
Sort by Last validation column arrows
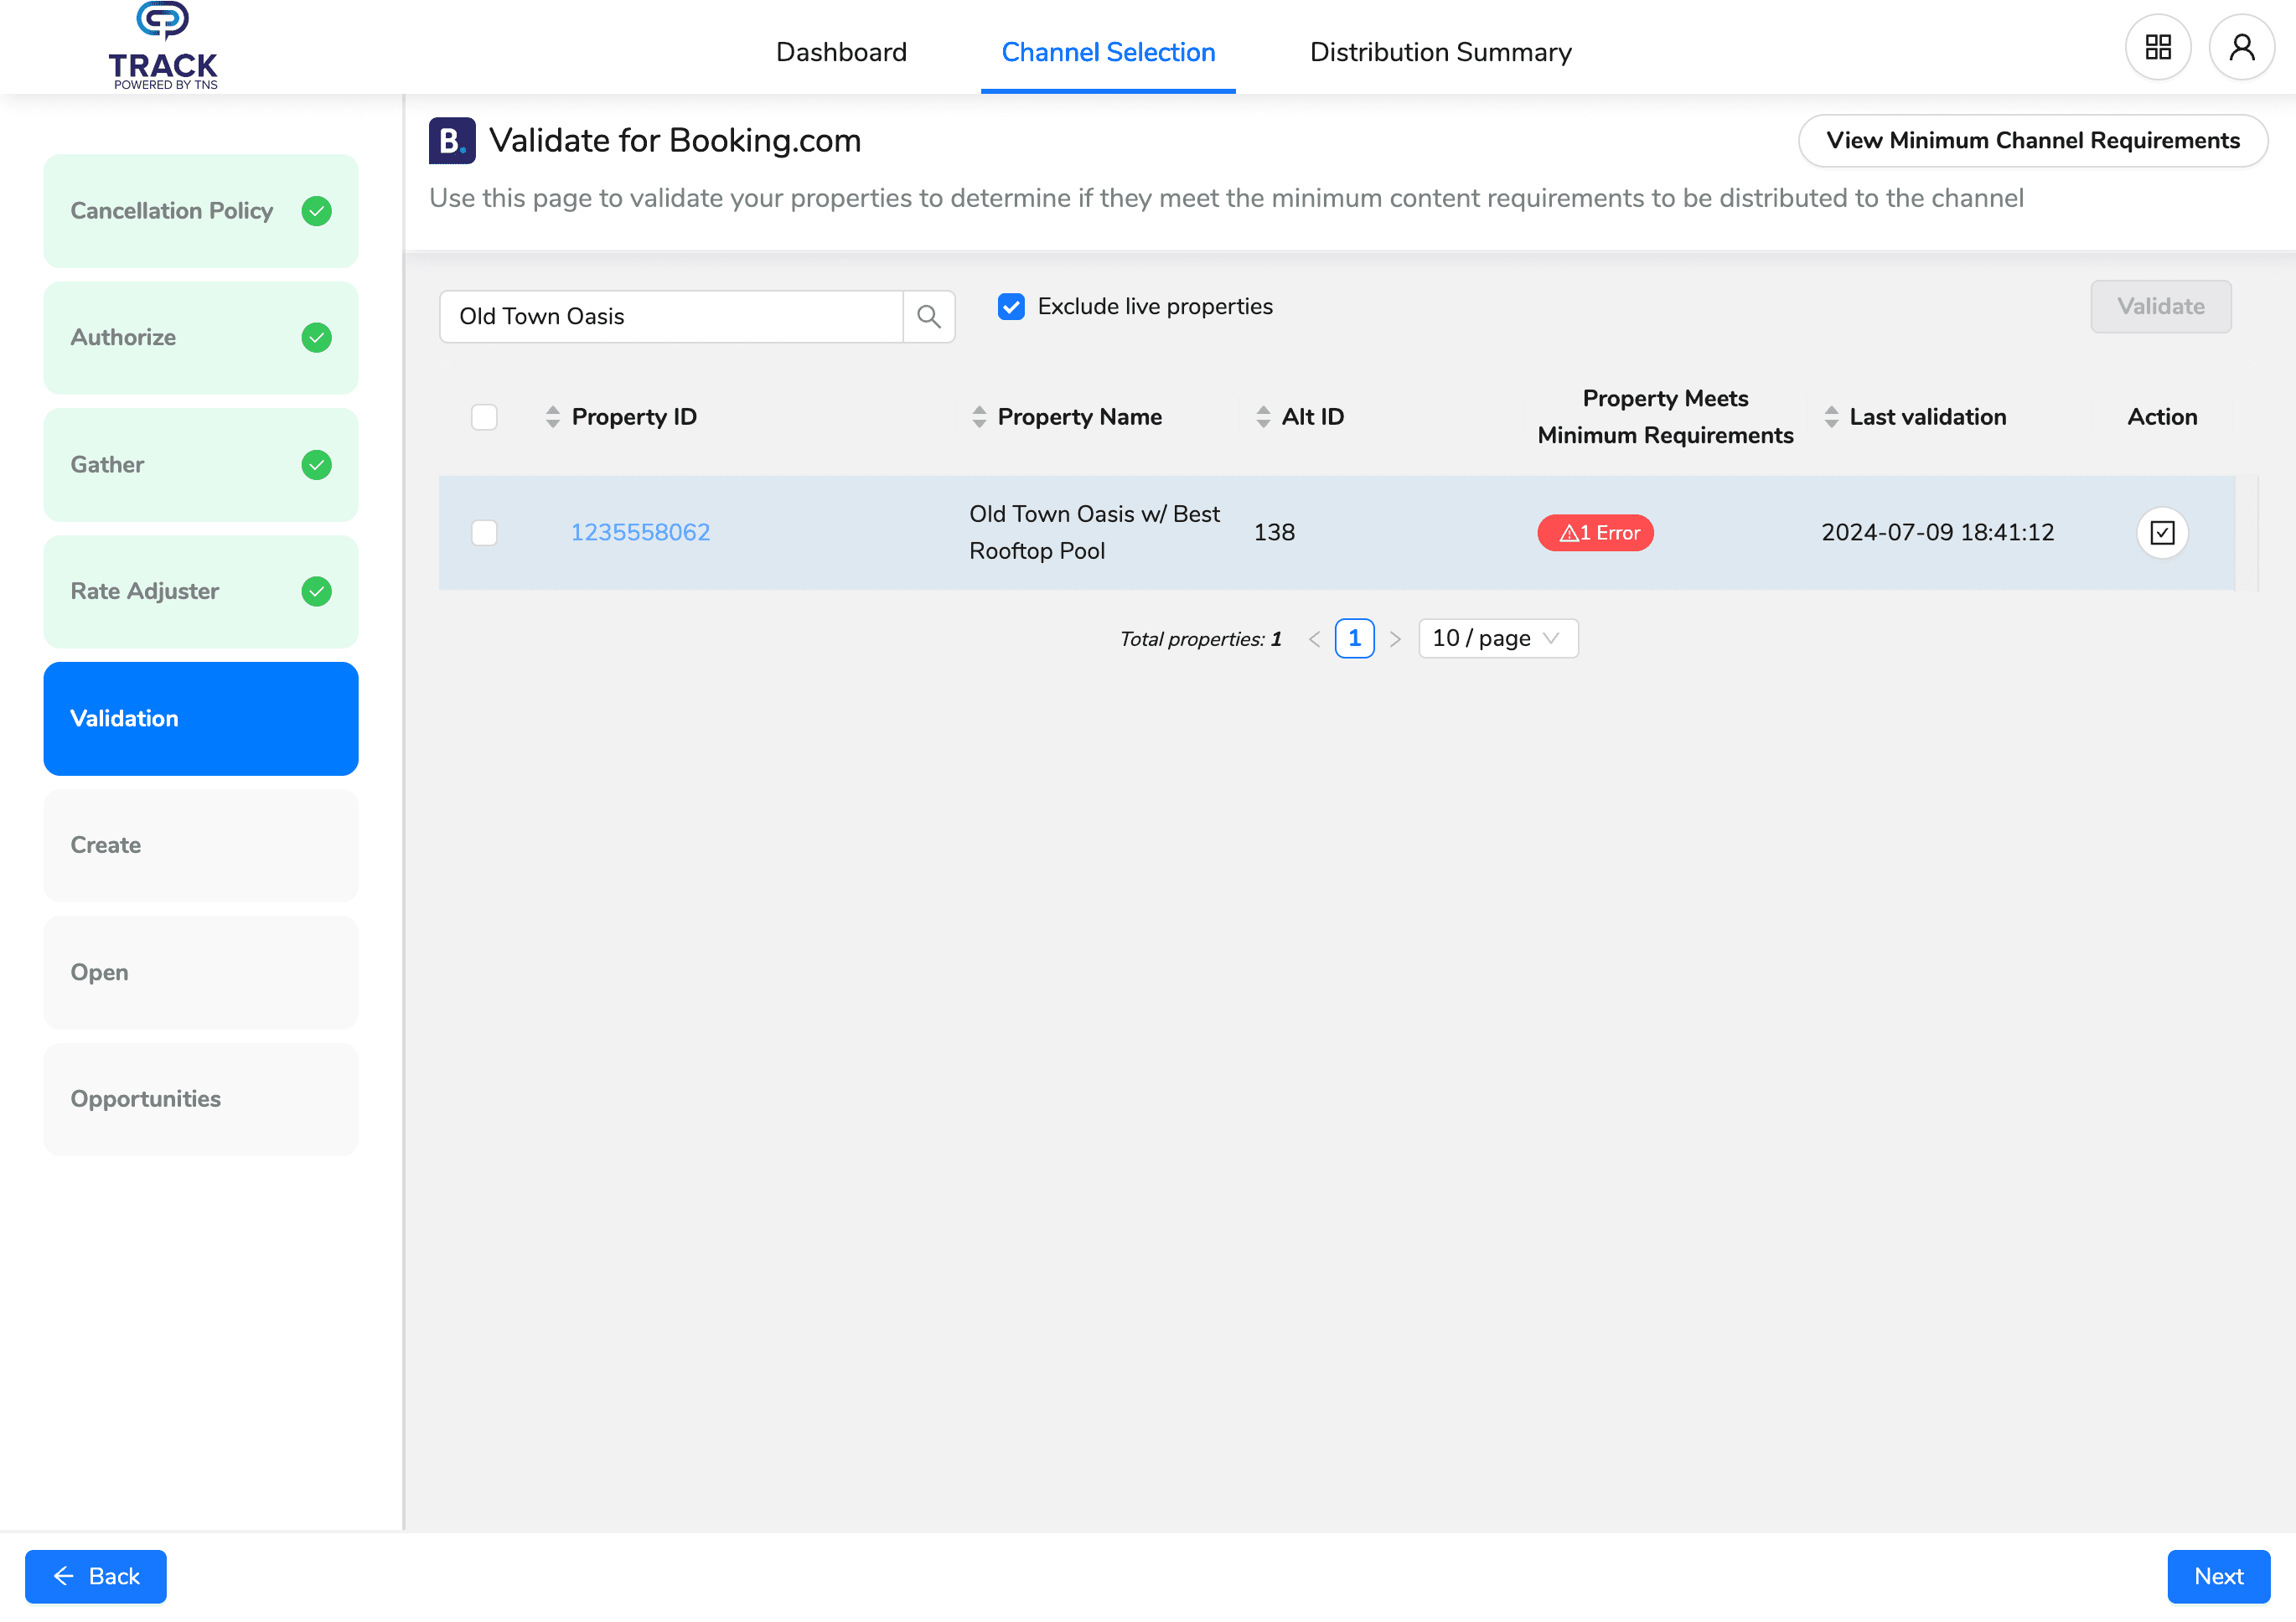[x=1831, y=417]
